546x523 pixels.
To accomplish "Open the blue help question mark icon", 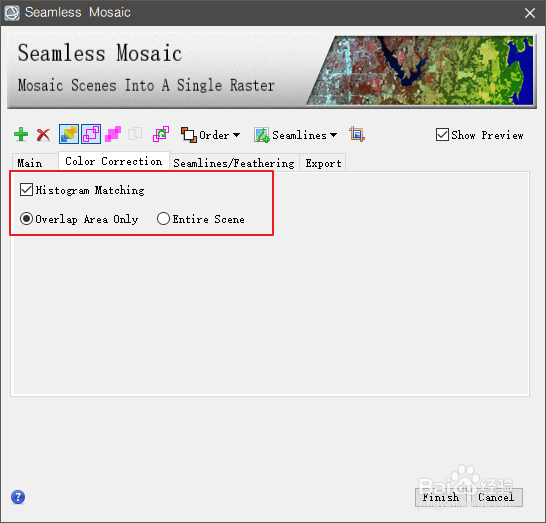I will click(x=18, y=497).
